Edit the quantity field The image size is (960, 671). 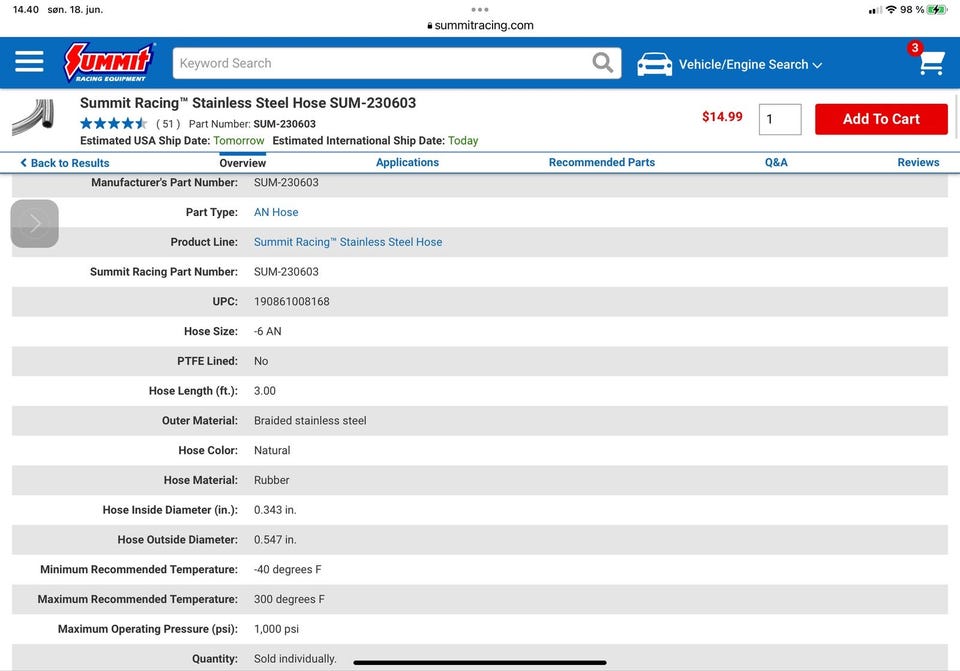[780, 119]
